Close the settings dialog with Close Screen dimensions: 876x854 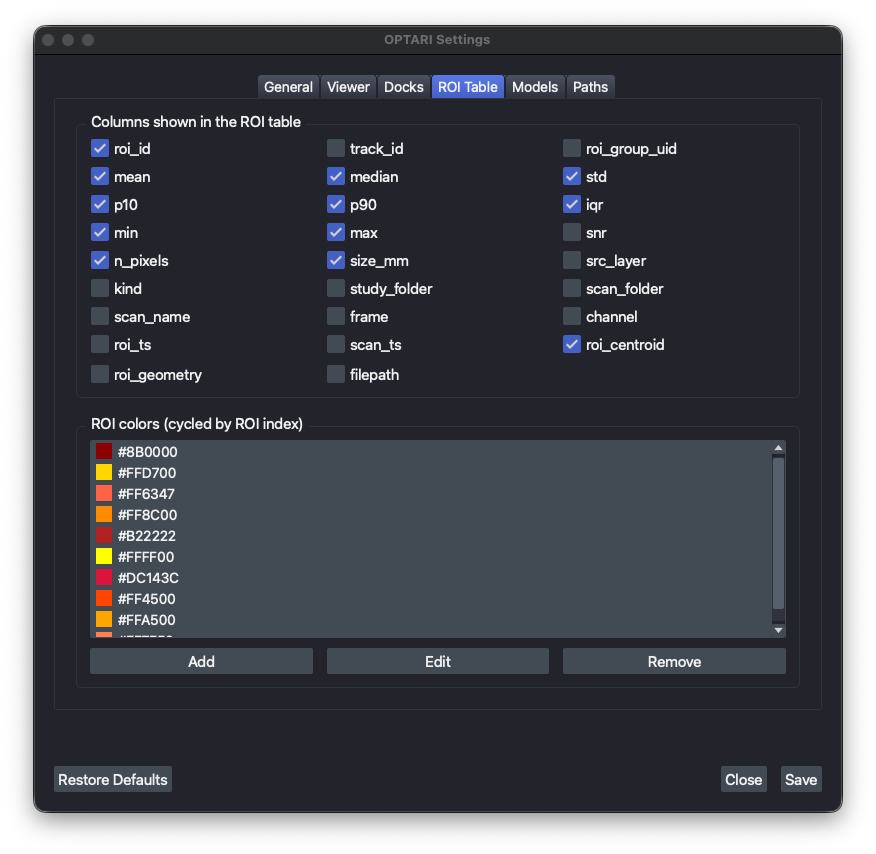tap(744, 779)
